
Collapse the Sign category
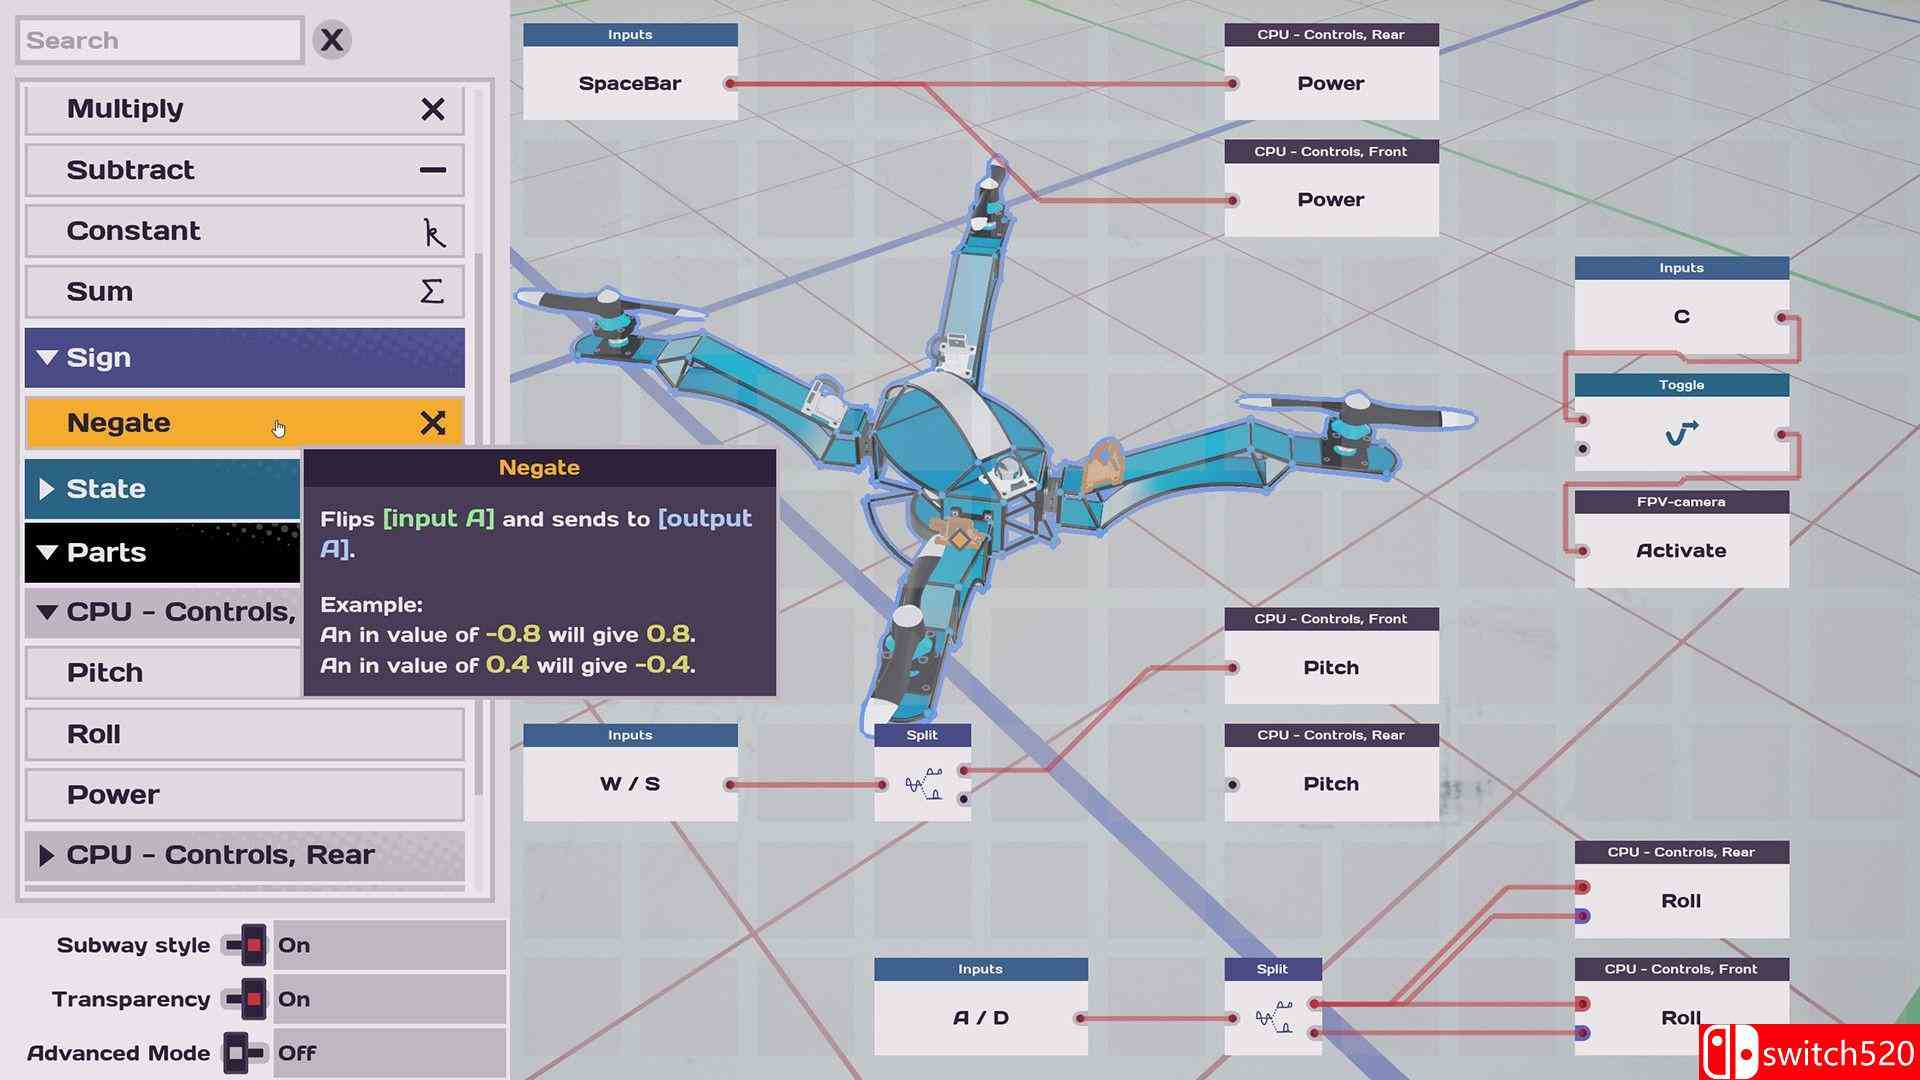(x=46, y=357)
